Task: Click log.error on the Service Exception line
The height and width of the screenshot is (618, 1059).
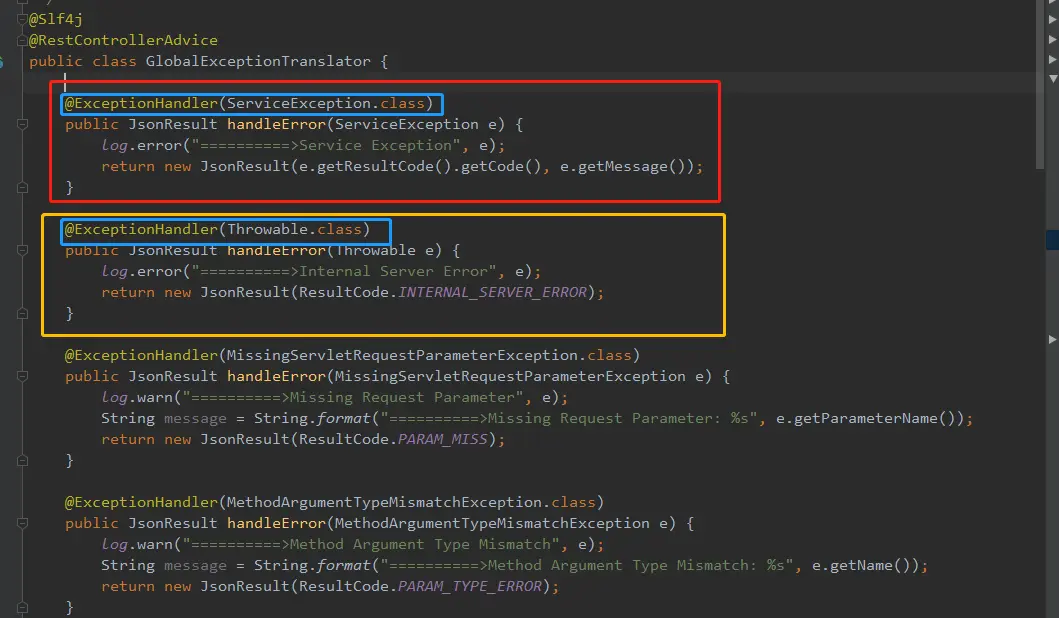Action: pyautogui.click(x=141, y=145)
